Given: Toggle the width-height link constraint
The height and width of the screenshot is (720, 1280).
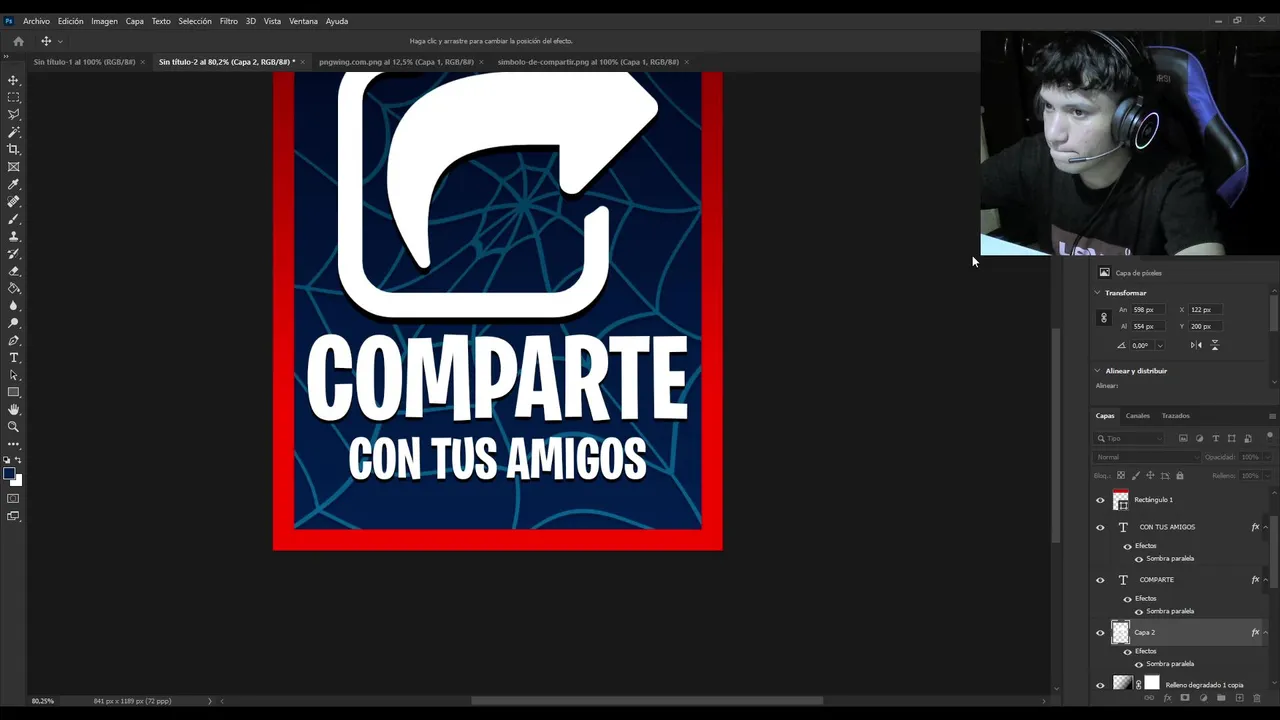Looking at the screenshot, I should [x=1104, y=318].
